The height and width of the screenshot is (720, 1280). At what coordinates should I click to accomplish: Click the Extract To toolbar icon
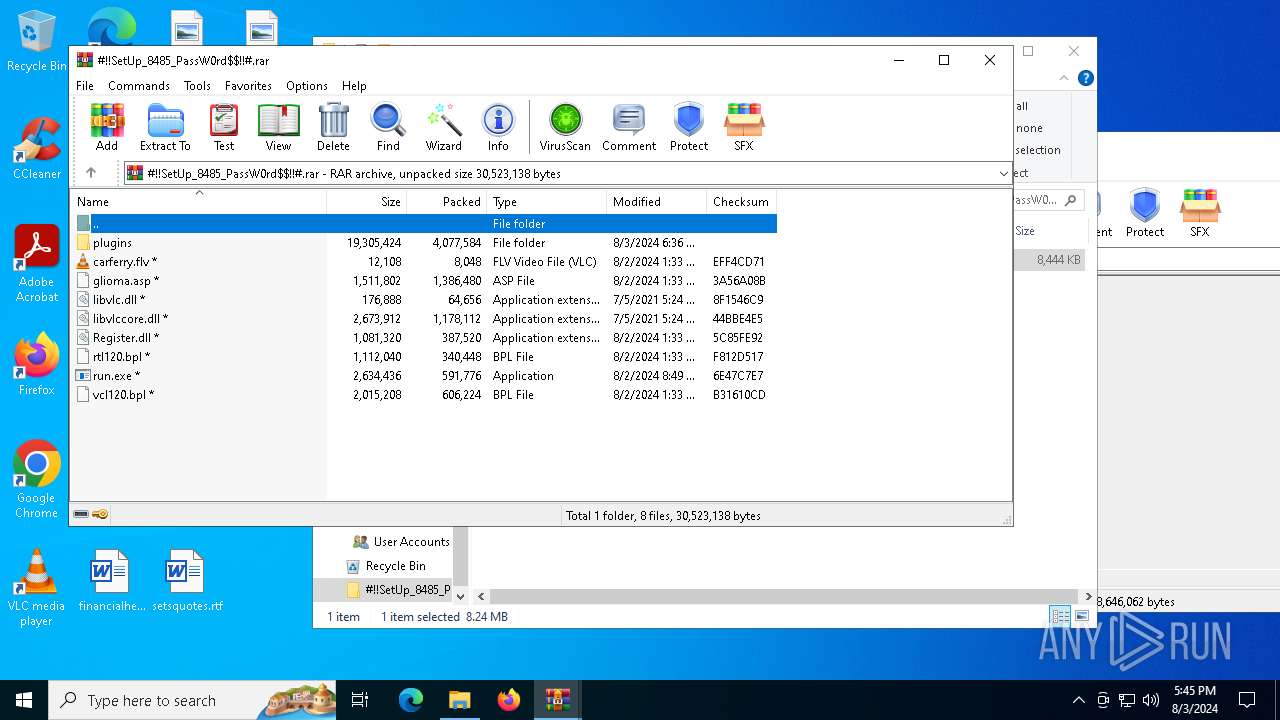click(165, 127)
